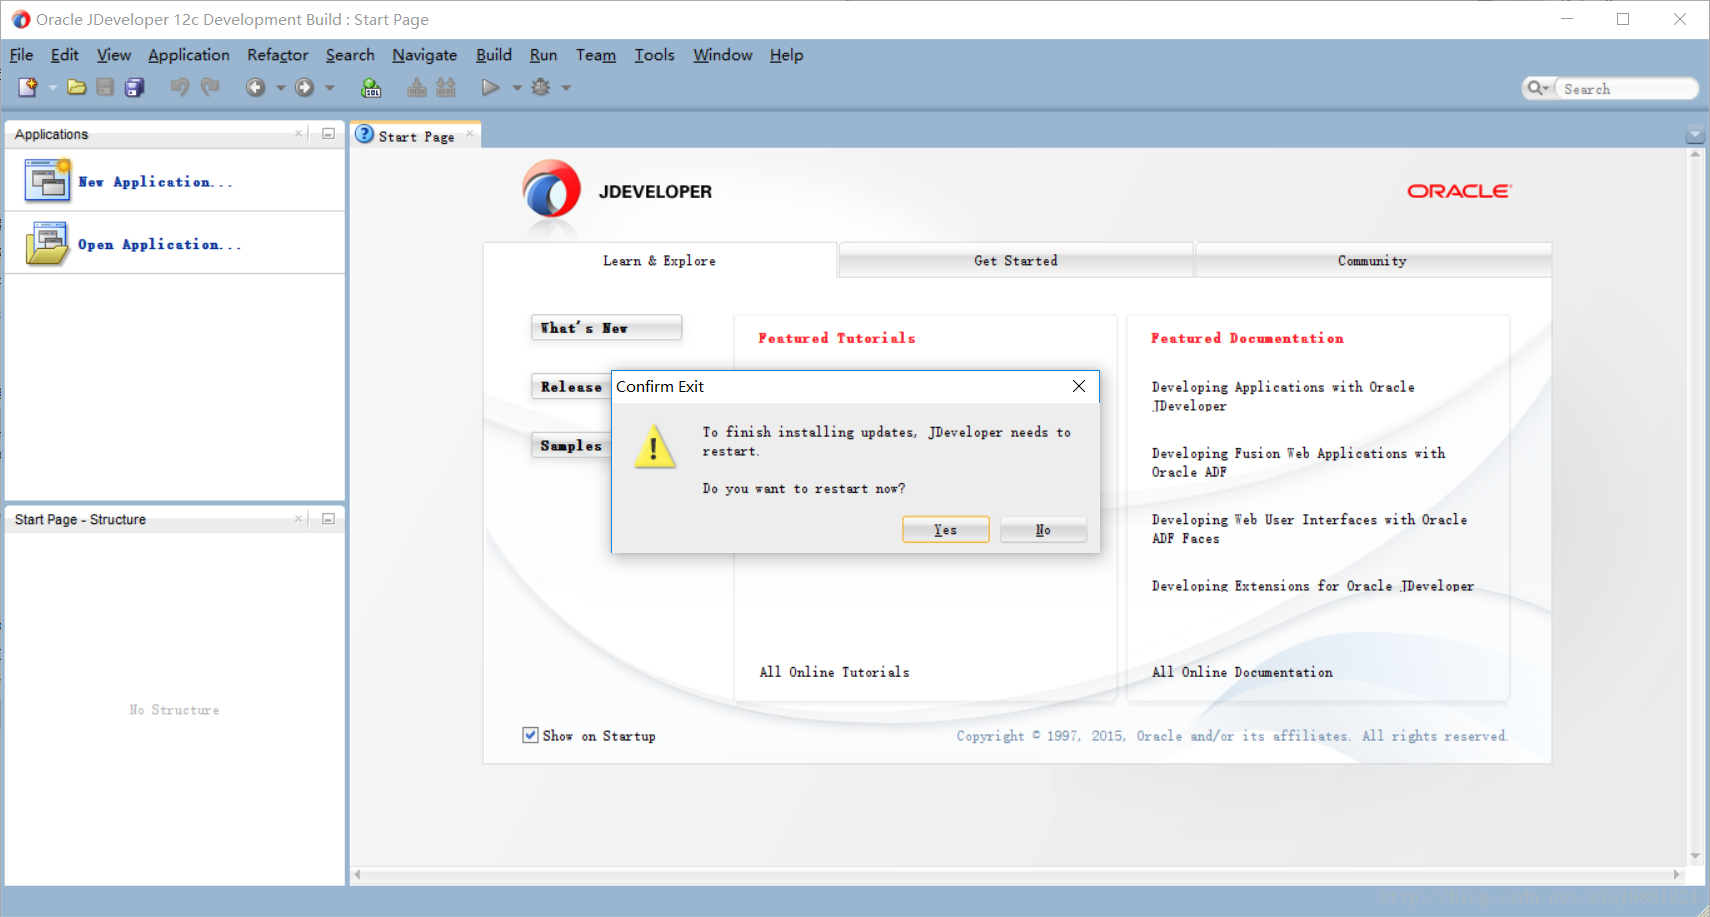Screen dimensions: 1710x917
Task: Open the Edit menu
Action: click(x=64, y=55)
